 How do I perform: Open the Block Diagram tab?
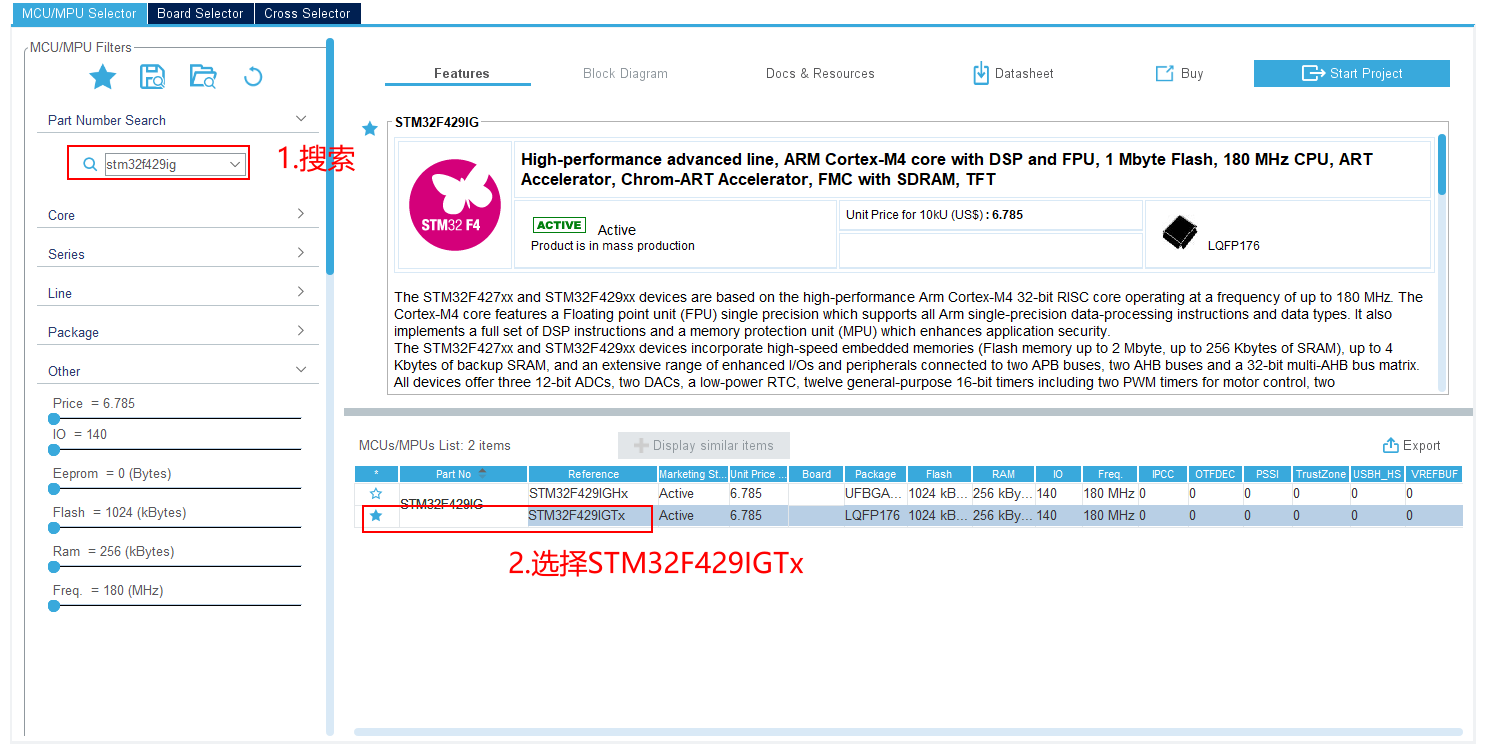pyautogui.click(x=625, y=73)
